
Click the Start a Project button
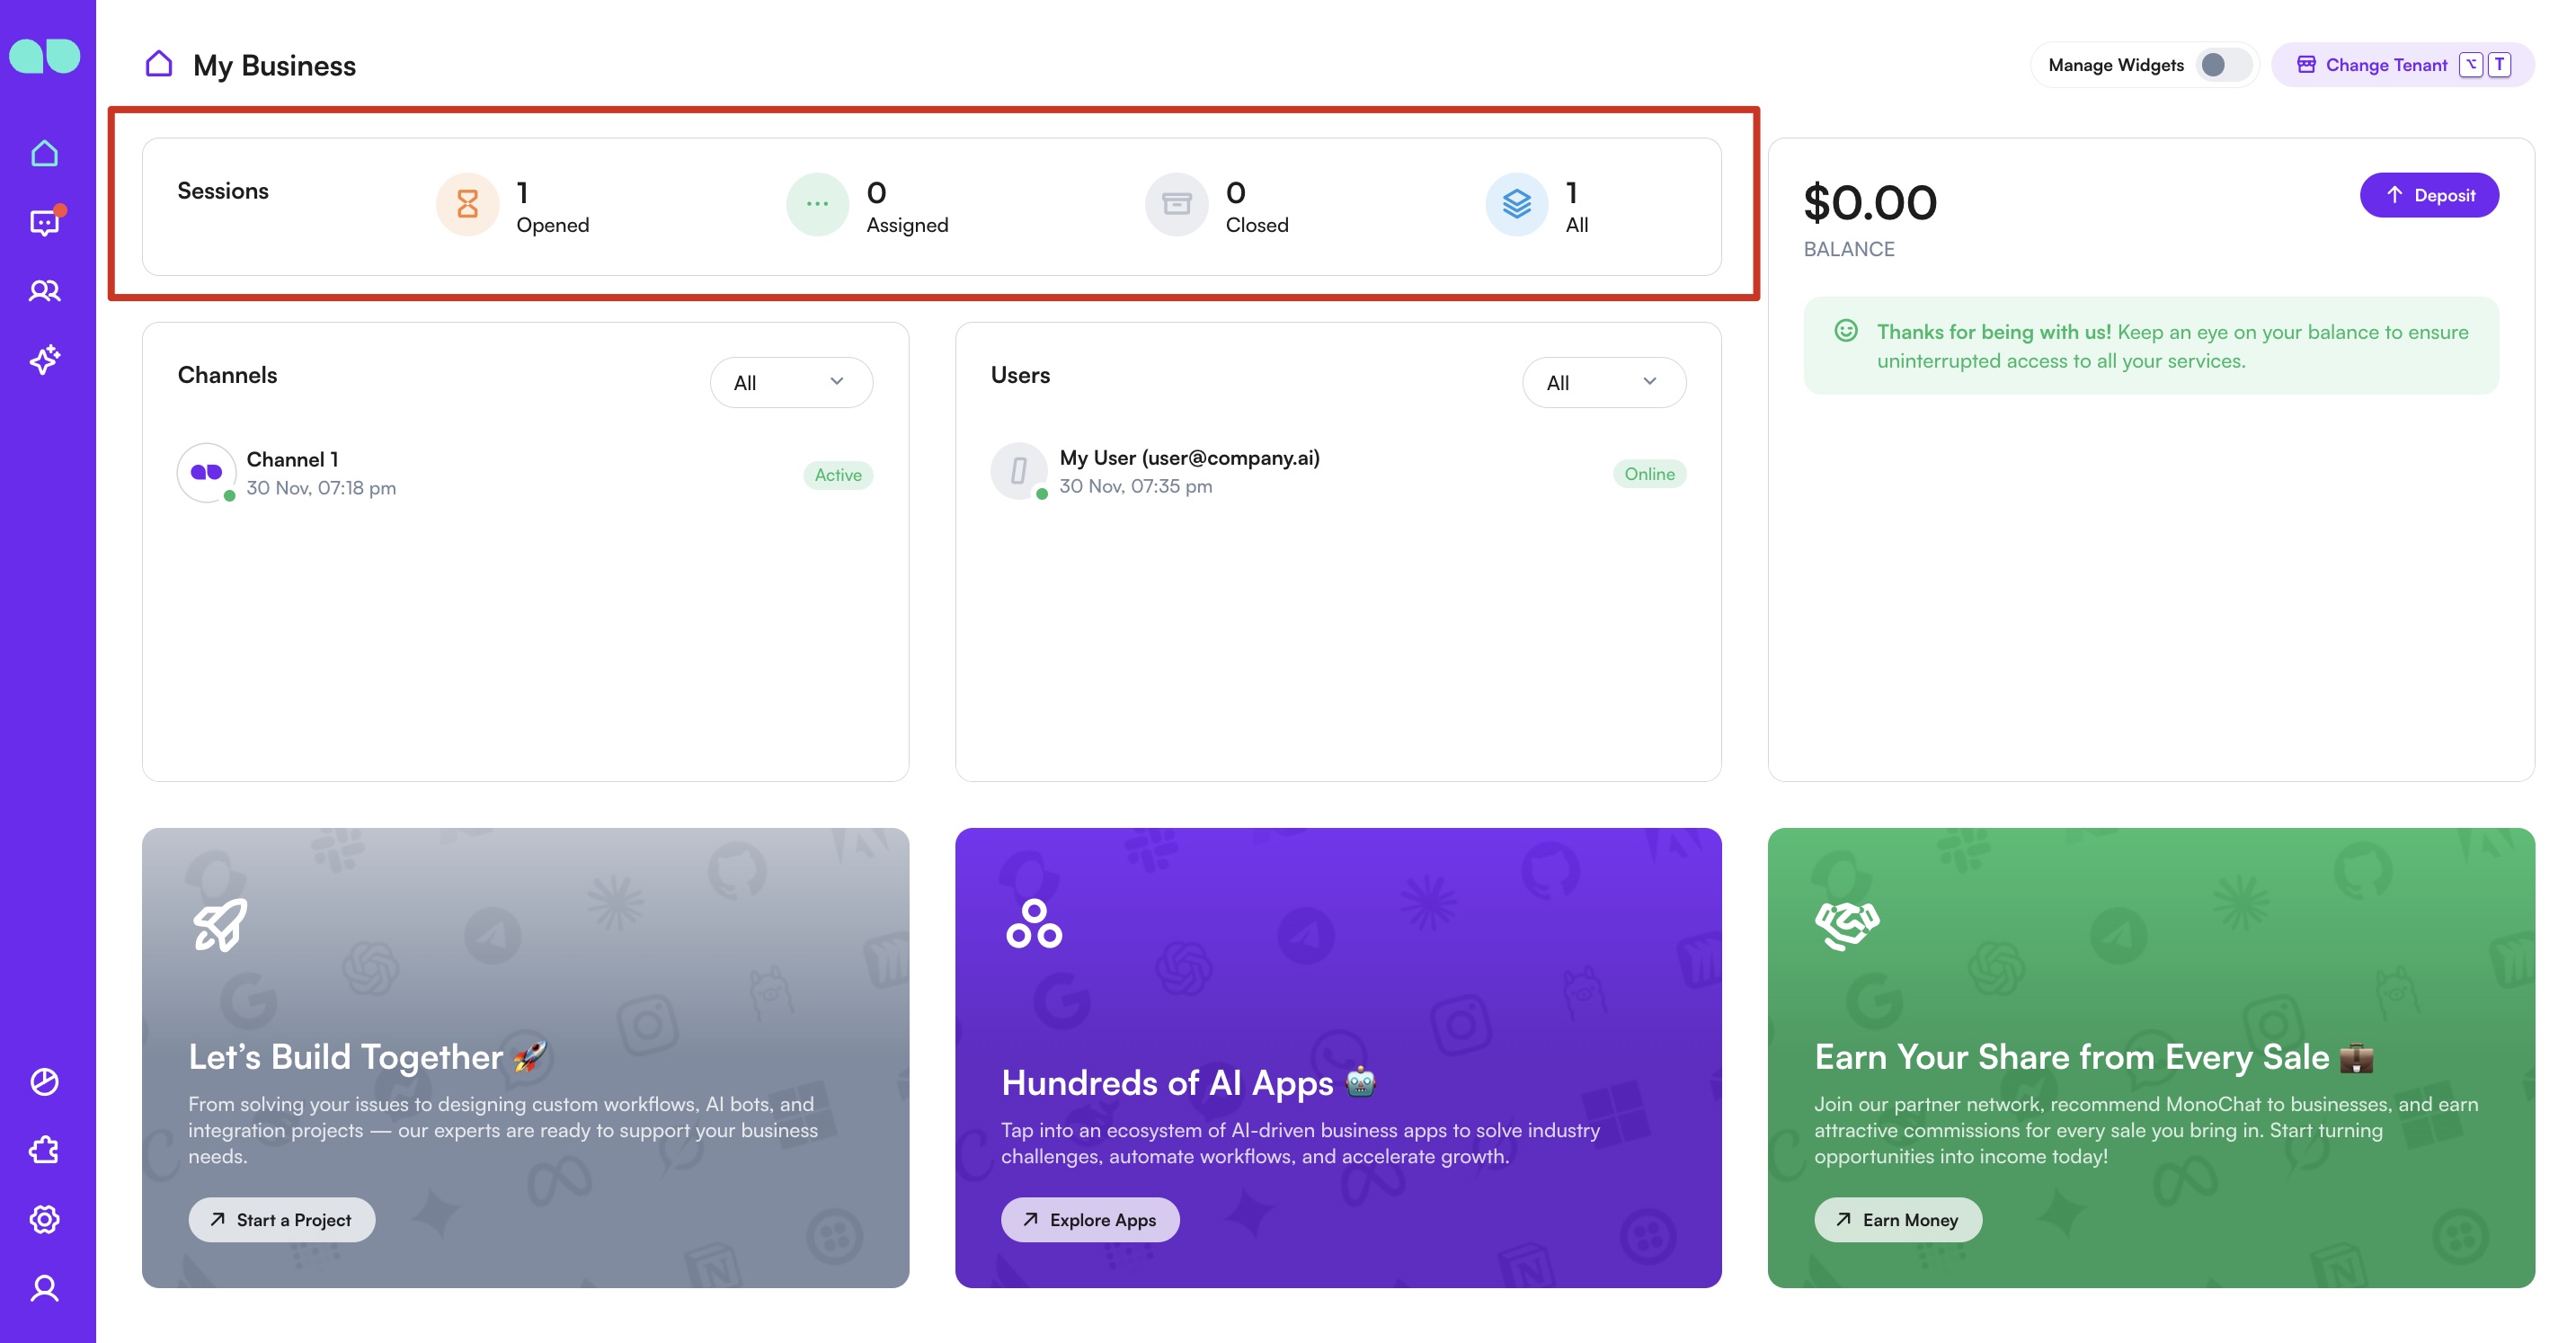point(281,1220)
